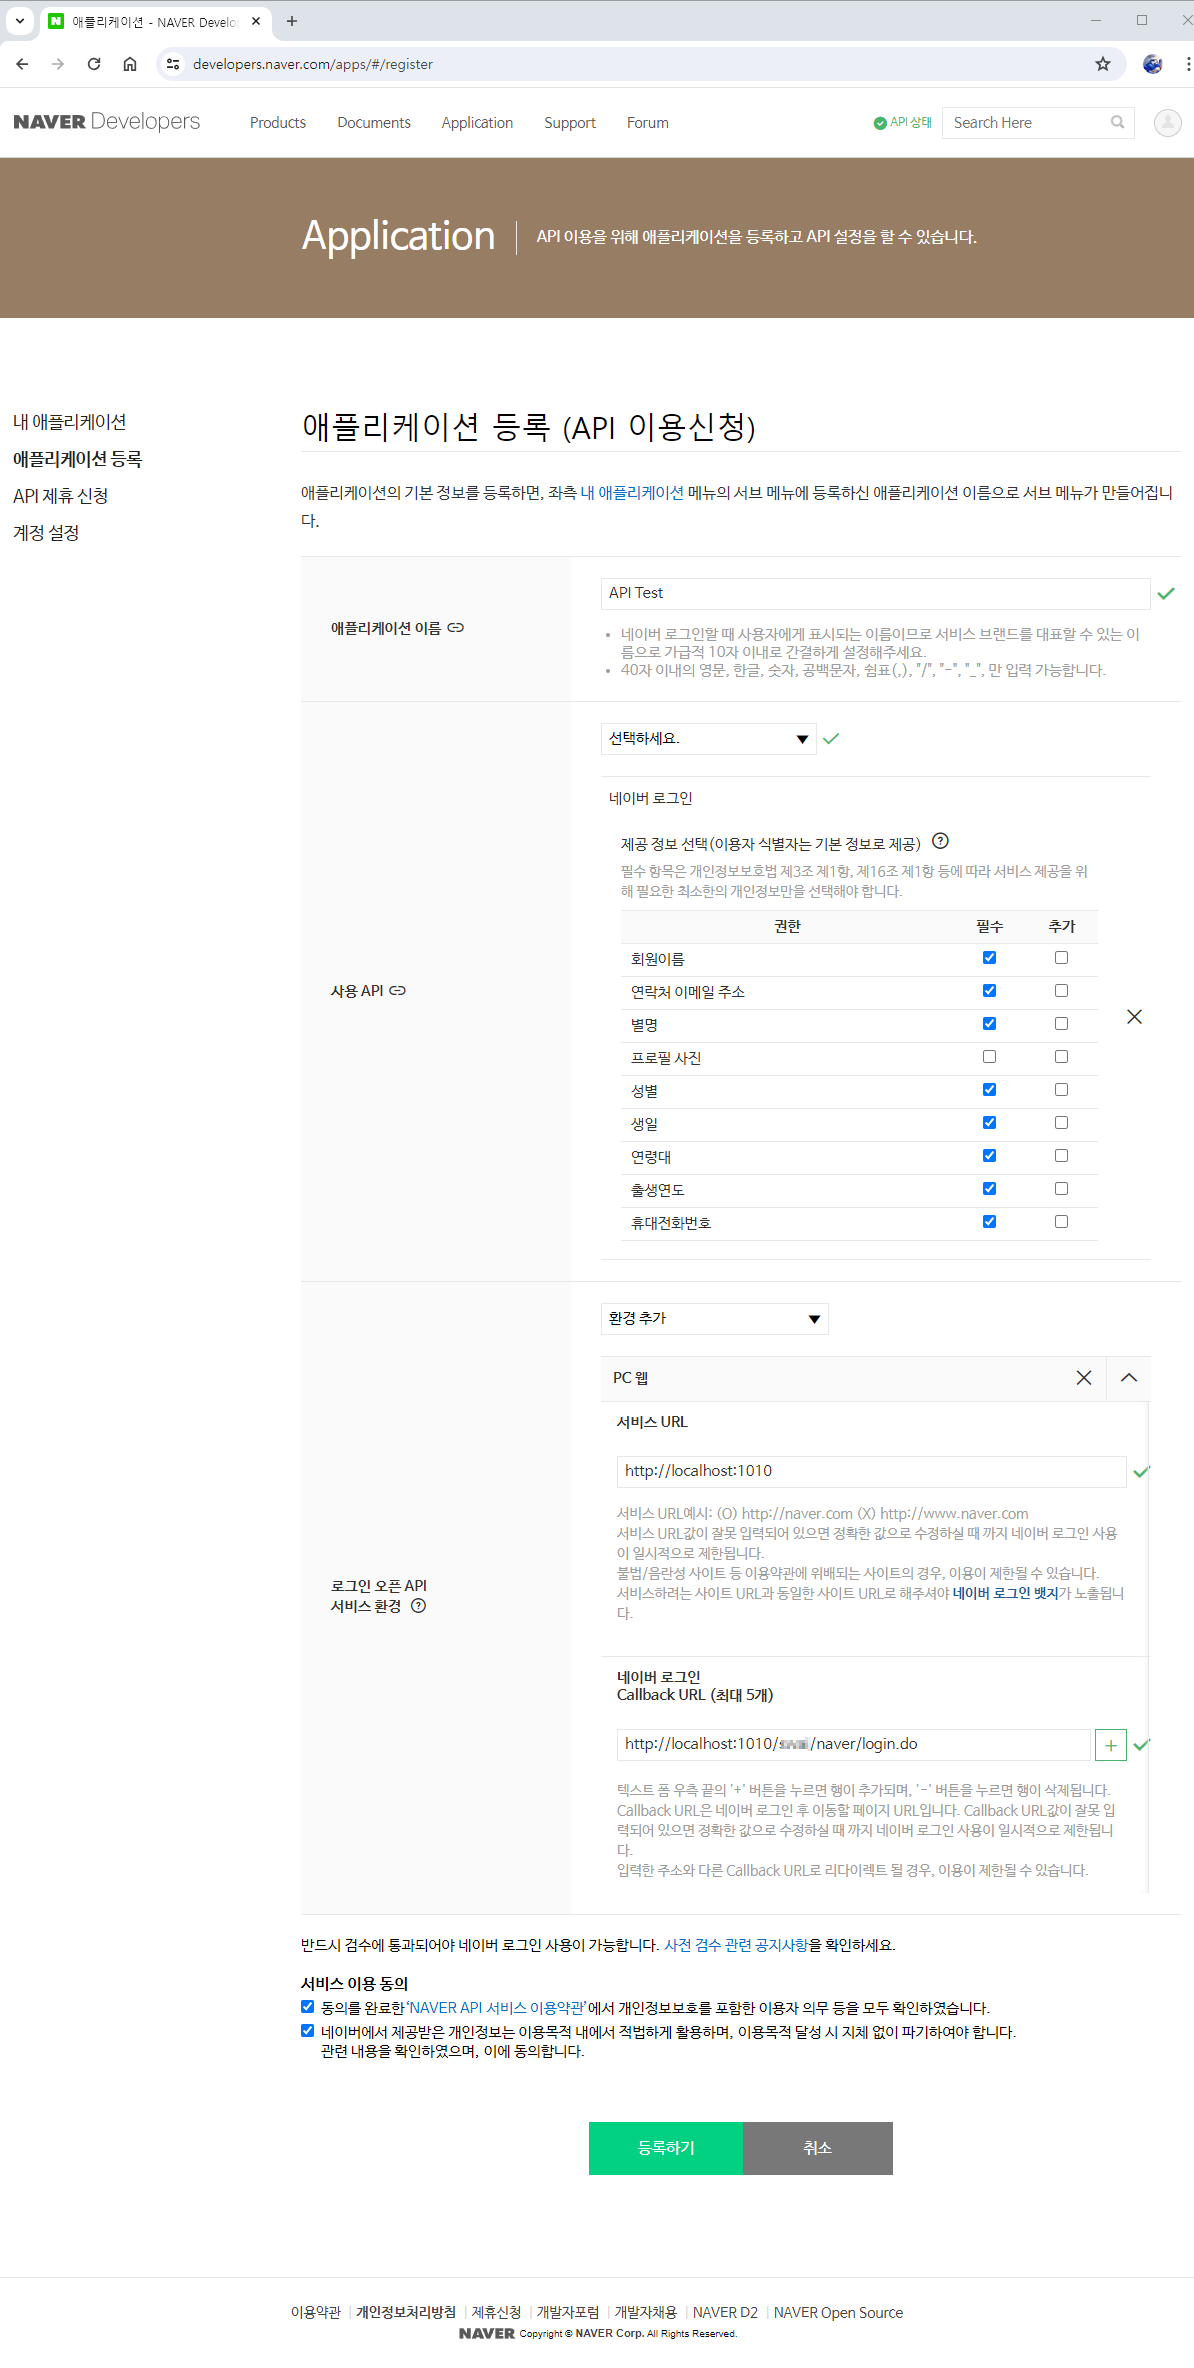This screenshot has height=2368, width=1194.
Task: Click help icon beside 서비스 환경
Action: pos(419,1606)
